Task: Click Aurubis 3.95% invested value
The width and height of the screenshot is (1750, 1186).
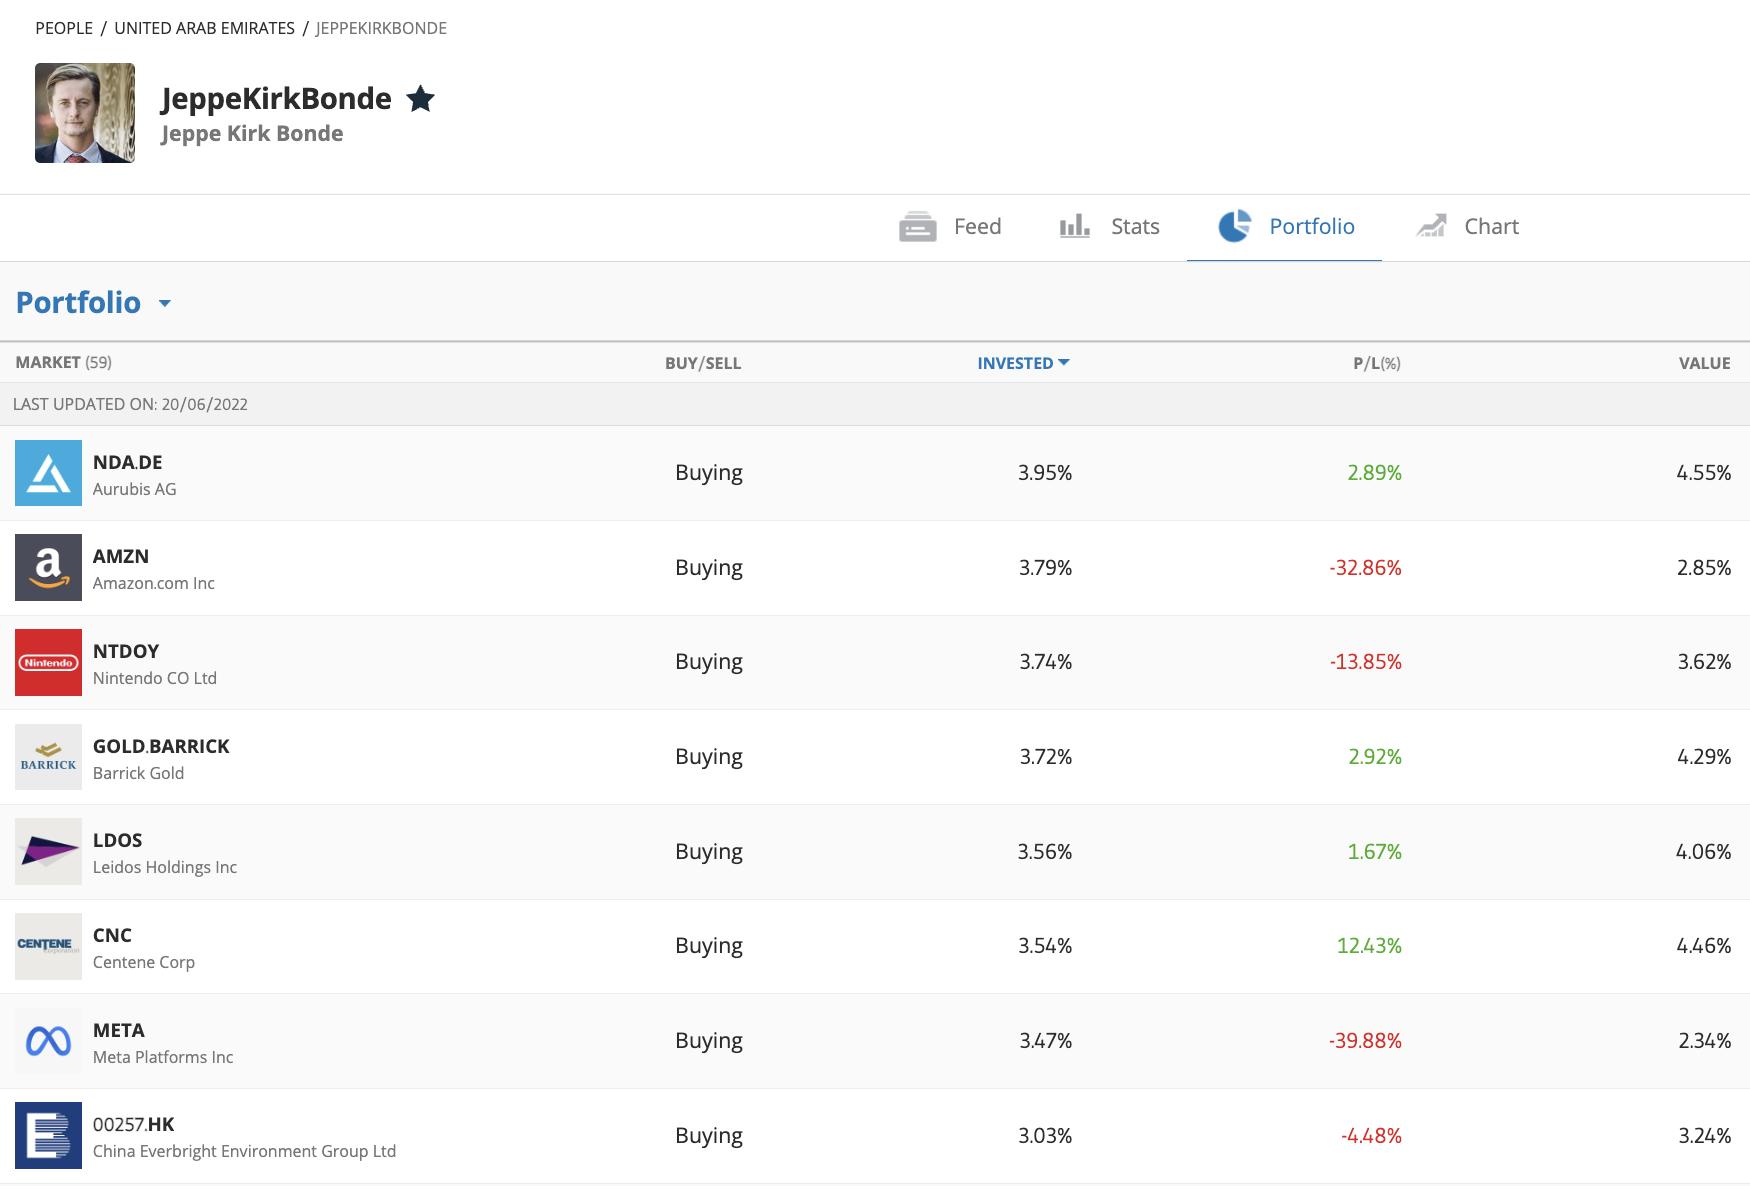Action: click(x=1045, y=473)
